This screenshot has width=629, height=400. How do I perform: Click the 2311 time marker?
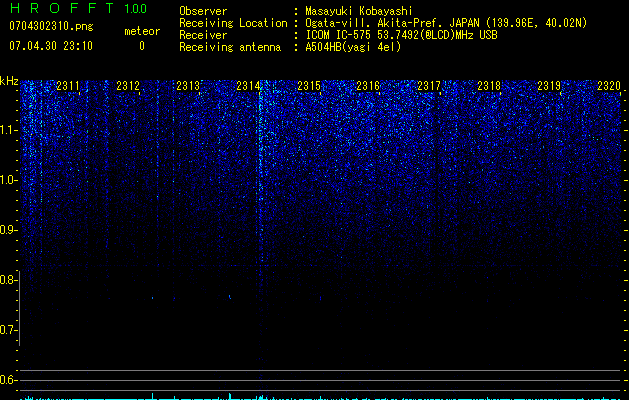pos(68,85)
